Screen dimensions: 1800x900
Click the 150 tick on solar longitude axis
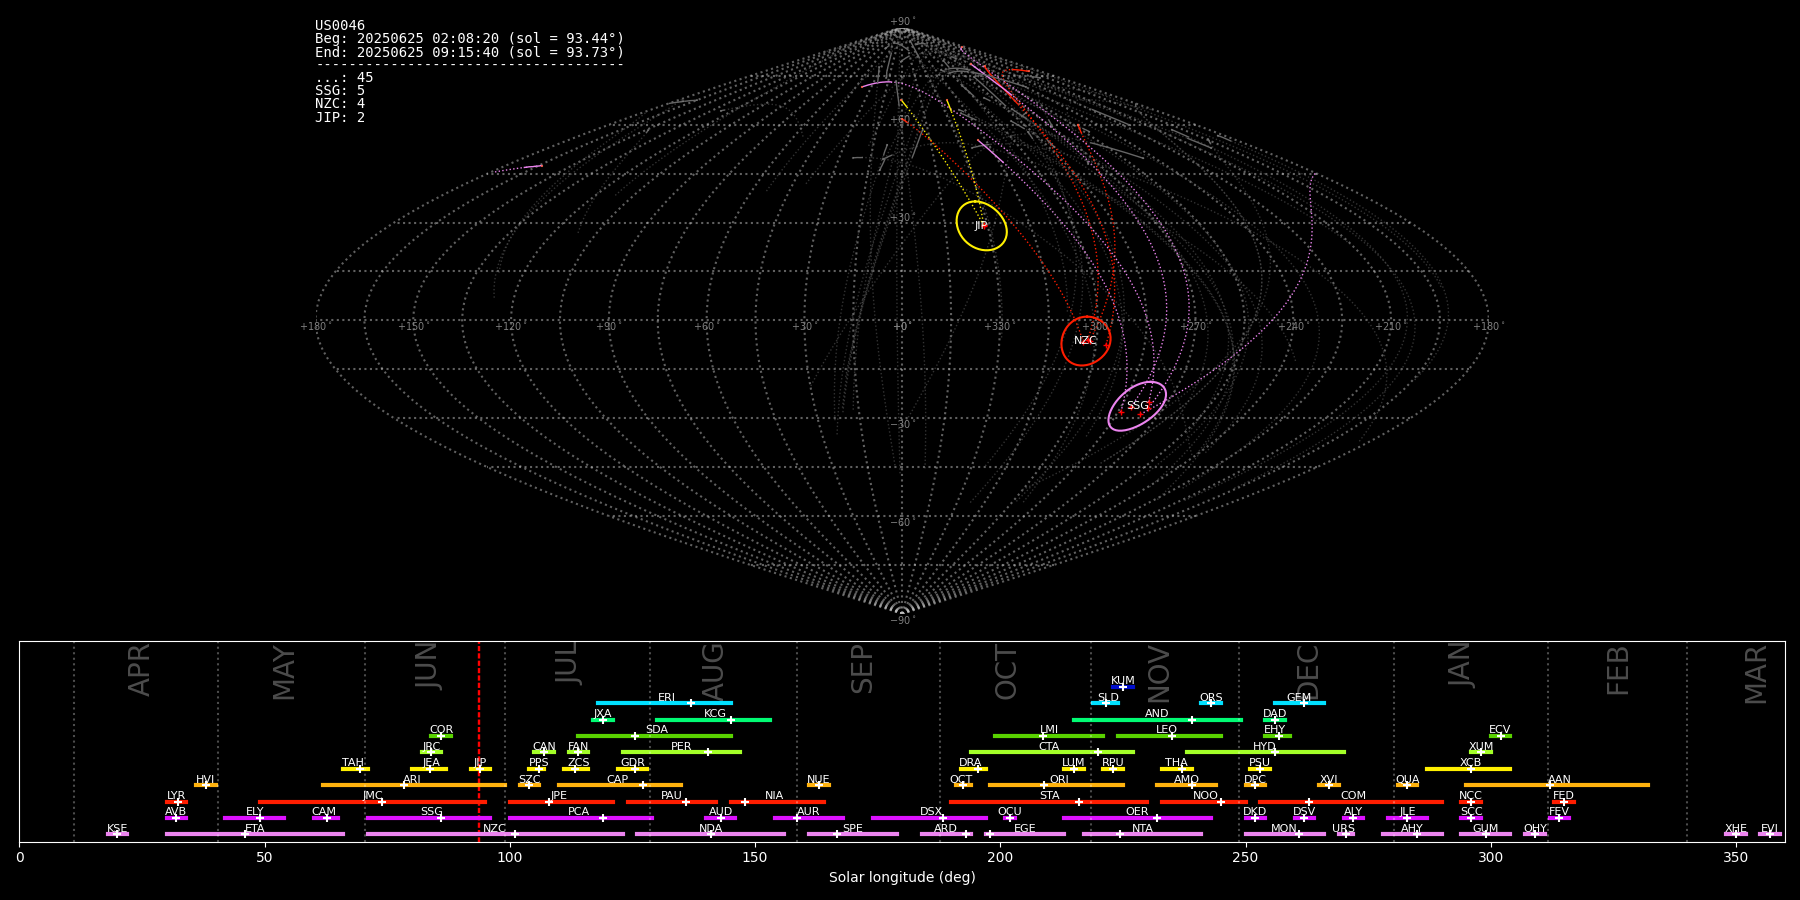[x=755, y=857]
